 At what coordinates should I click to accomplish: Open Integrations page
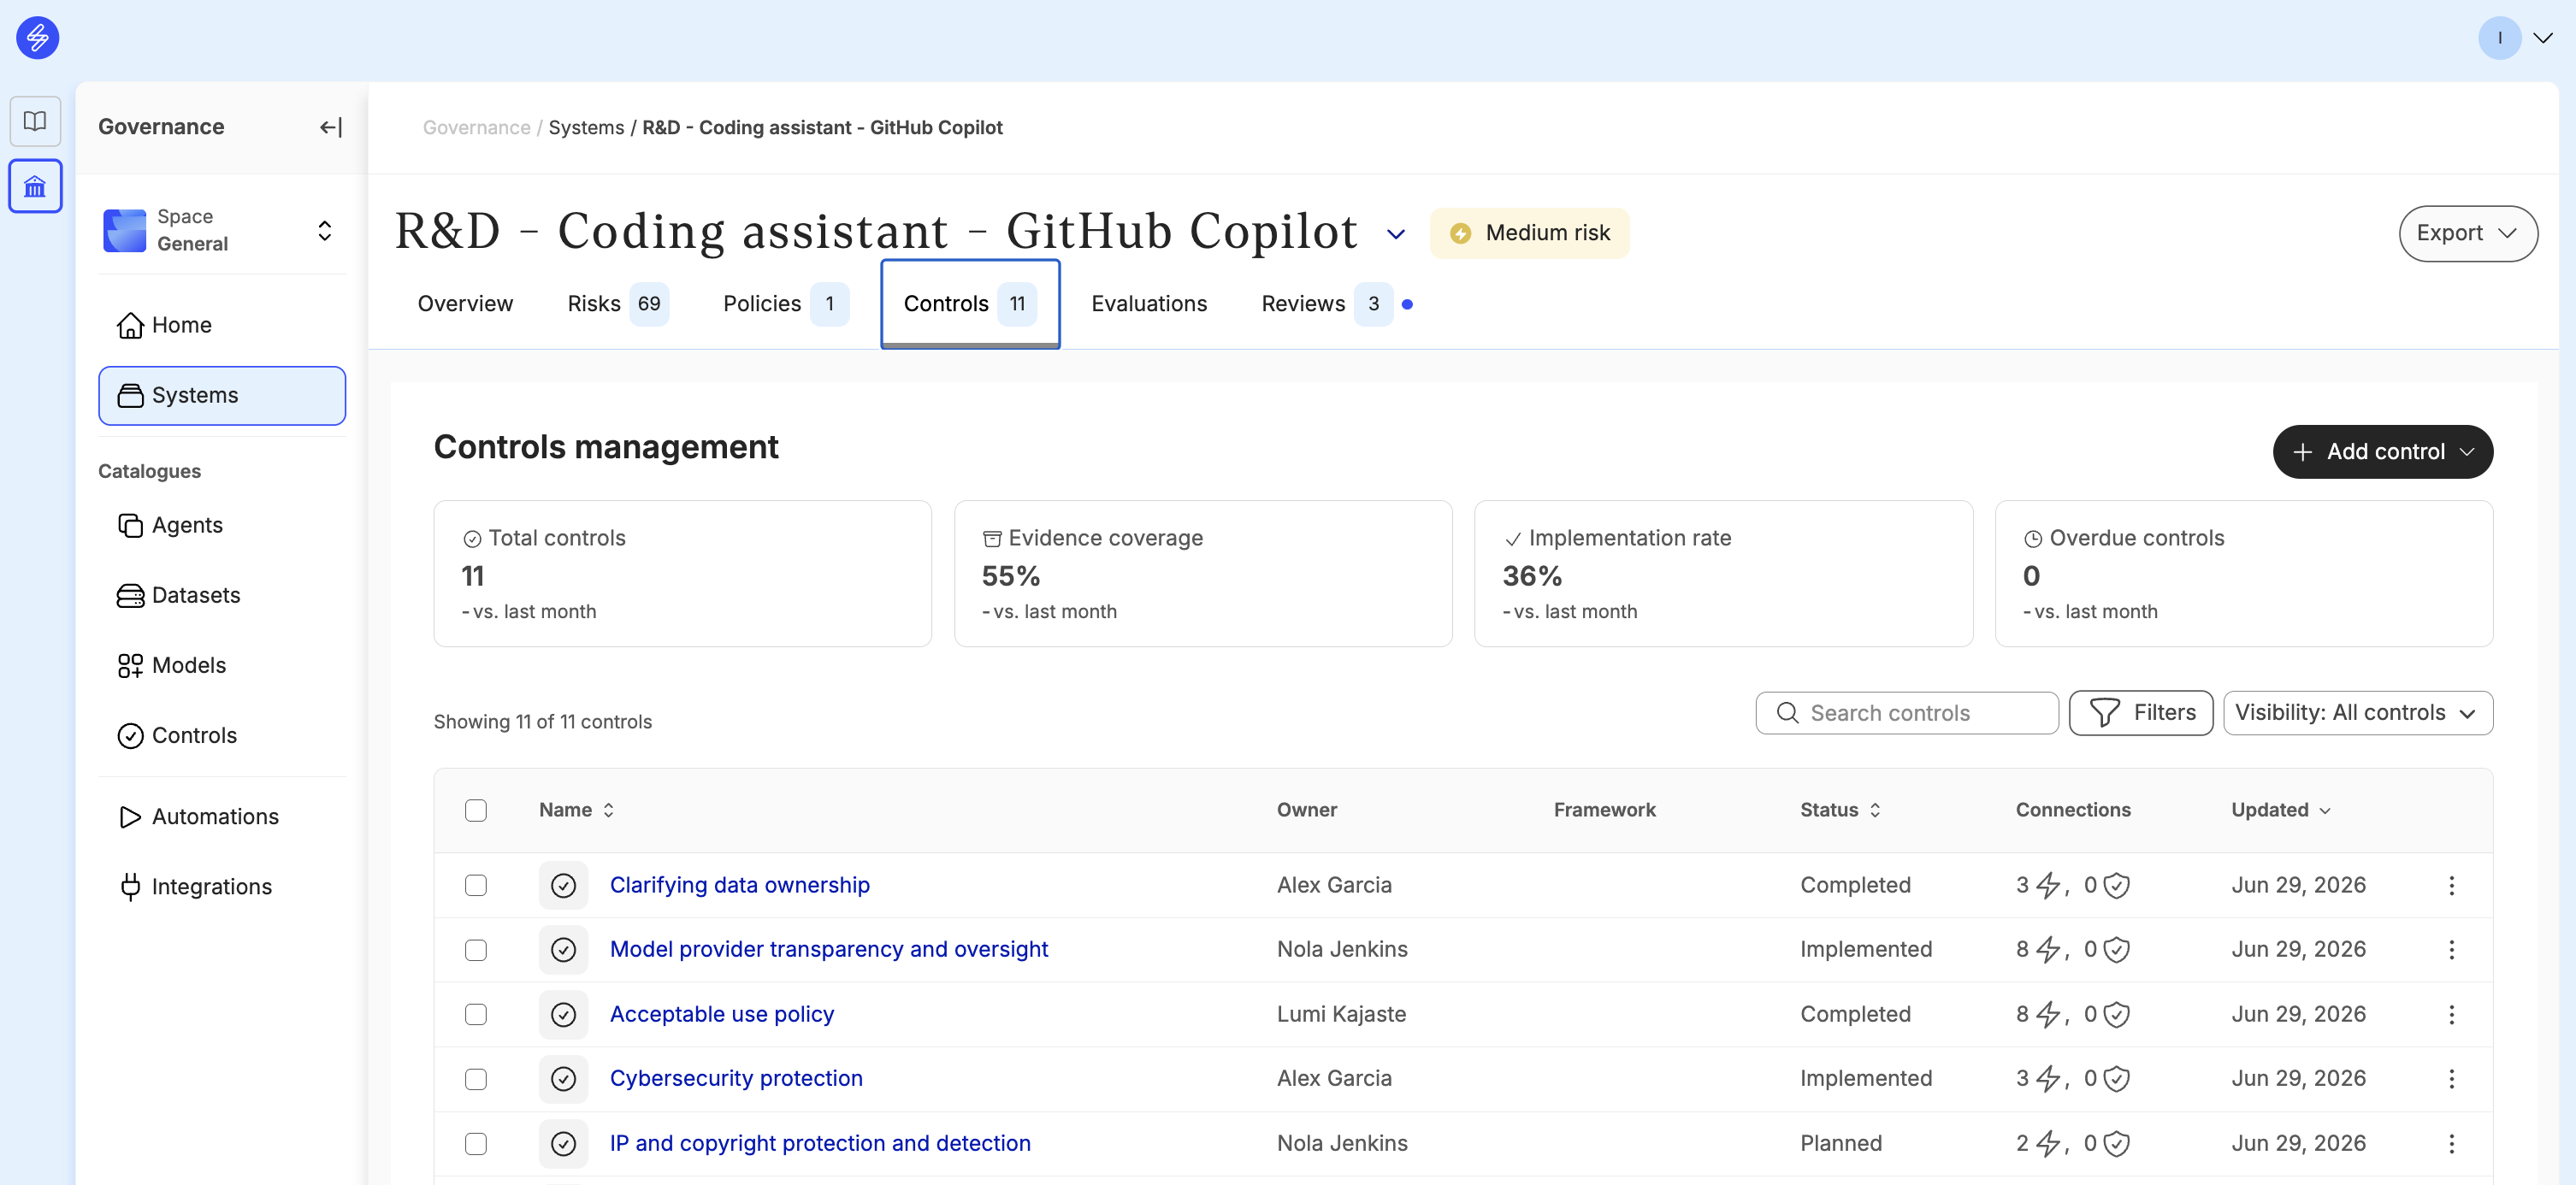tap(222, 886)
